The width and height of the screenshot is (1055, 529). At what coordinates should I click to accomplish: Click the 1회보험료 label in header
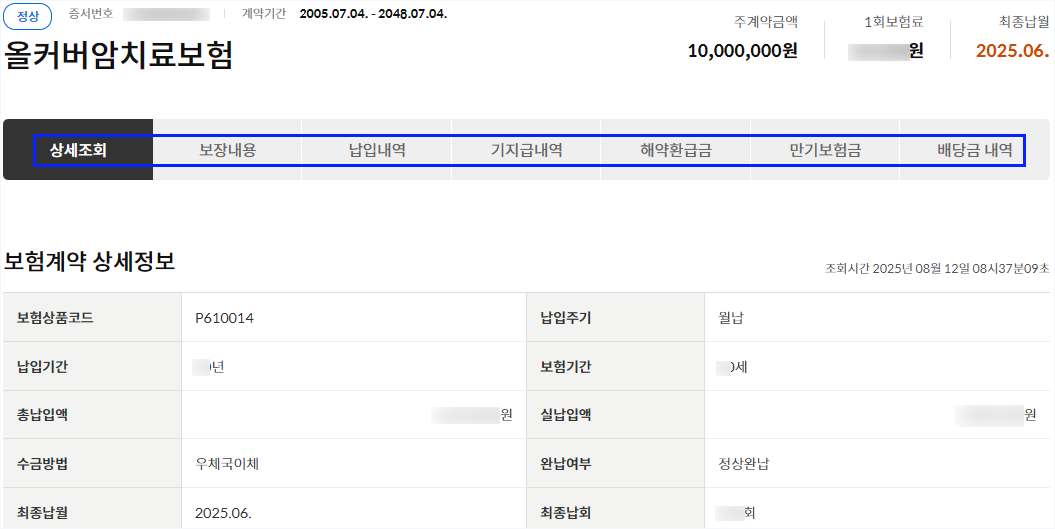point(894,22)
